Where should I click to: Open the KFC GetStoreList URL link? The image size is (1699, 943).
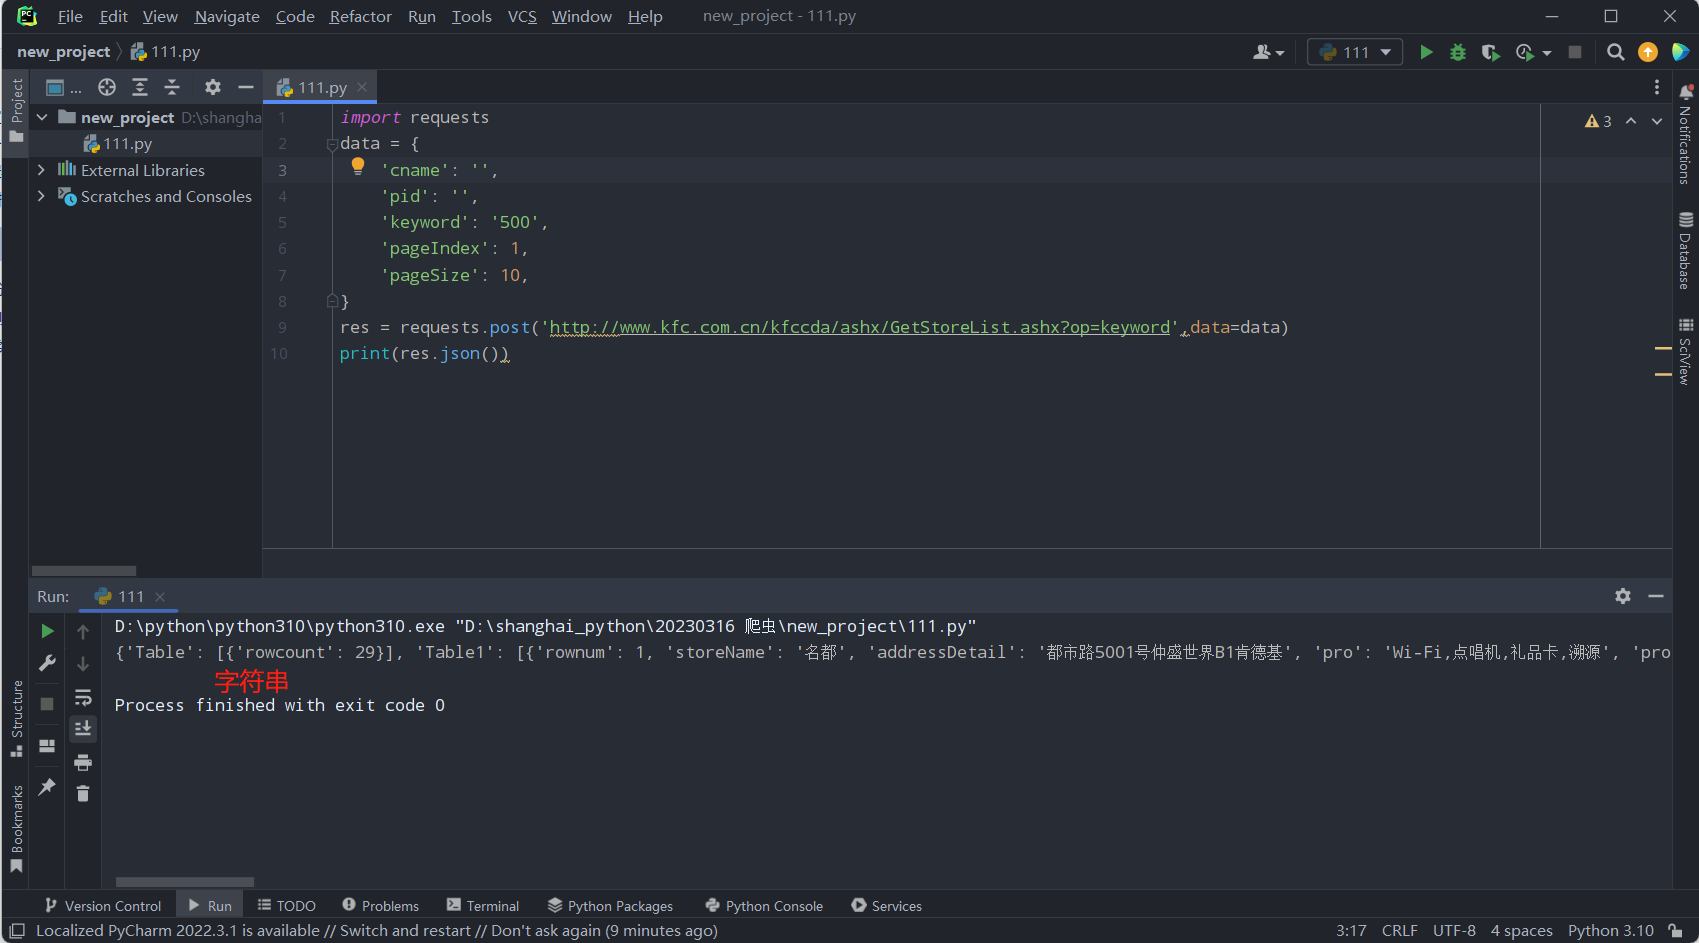(x=859, y=327)
